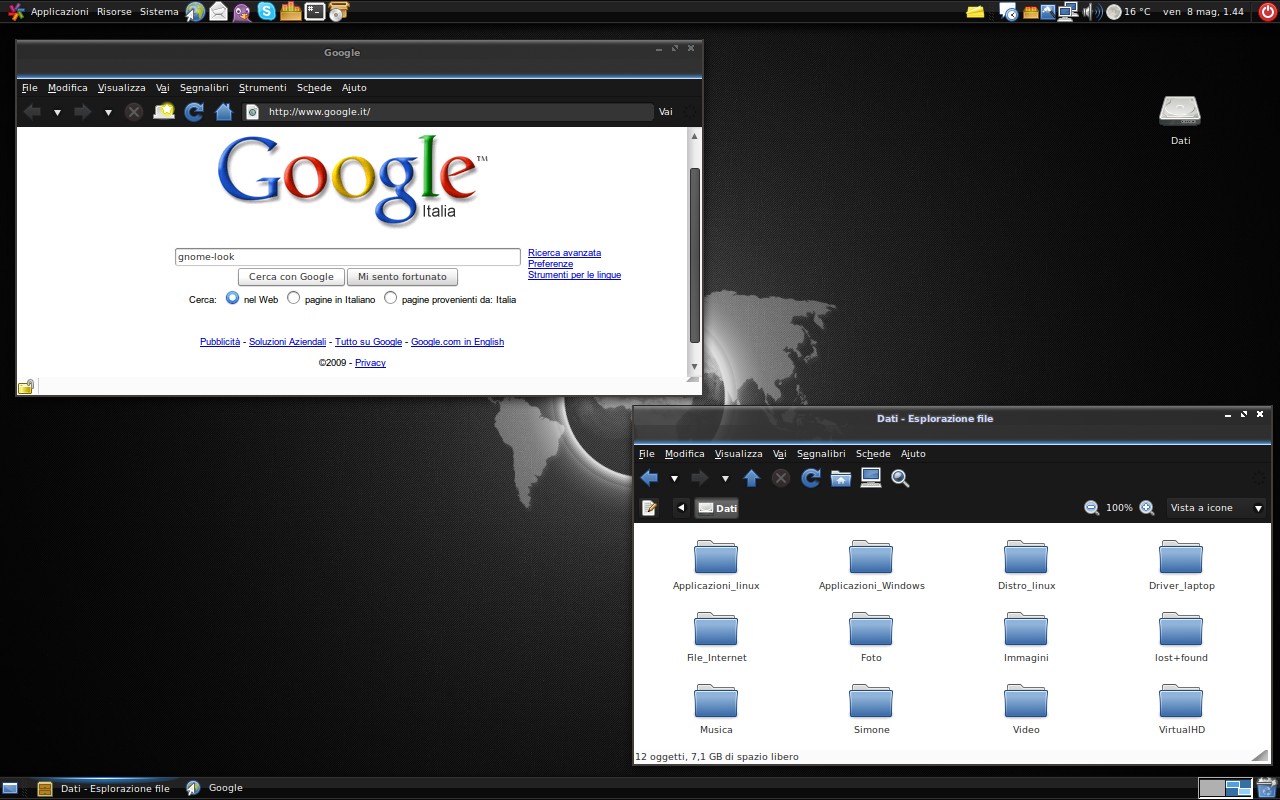The width and height of the screenshot is (1280, 800).
Task: Switch to Google task in bottom taskbar
Action: tap(215, 788)
